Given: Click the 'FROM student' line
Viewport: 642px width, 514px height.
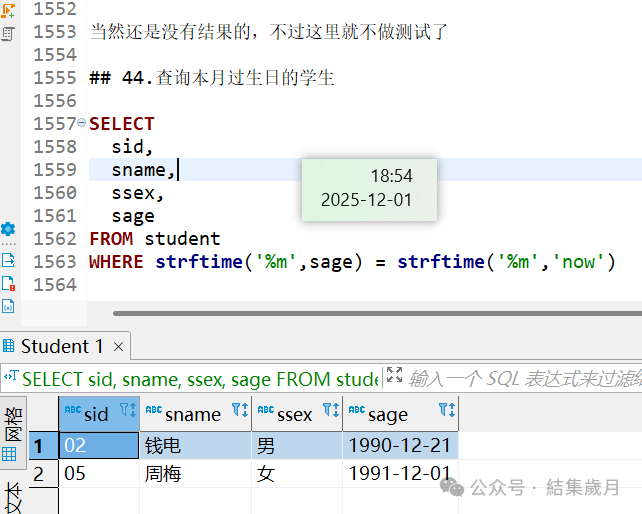Looking at the screenshot, I should click(155, 239).
